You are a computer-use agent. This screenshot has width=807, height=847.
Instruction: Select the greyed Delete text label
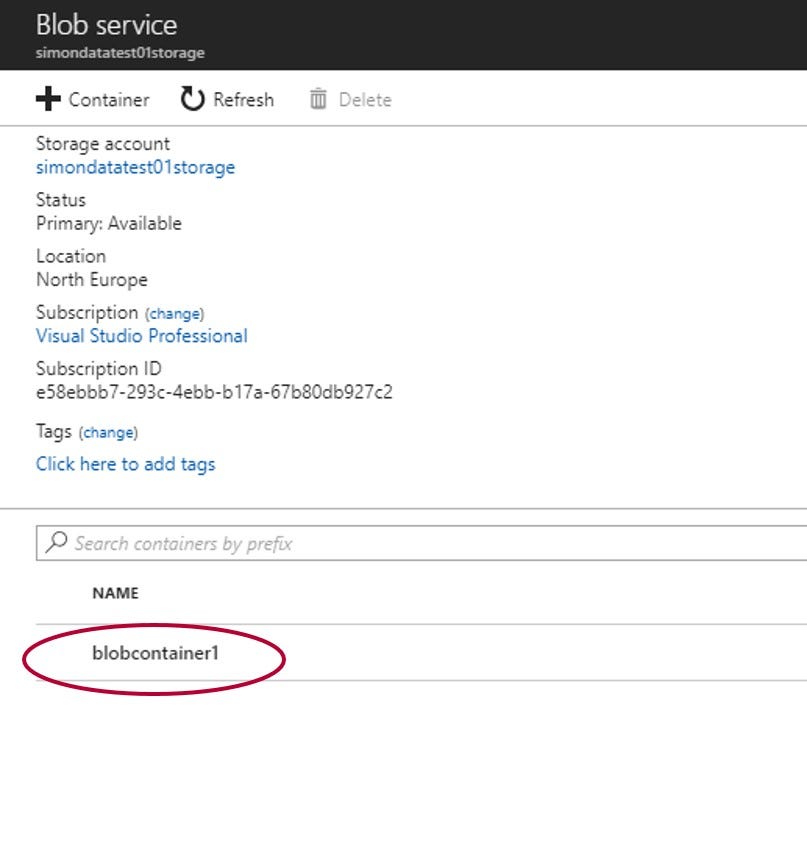point(365,99)
